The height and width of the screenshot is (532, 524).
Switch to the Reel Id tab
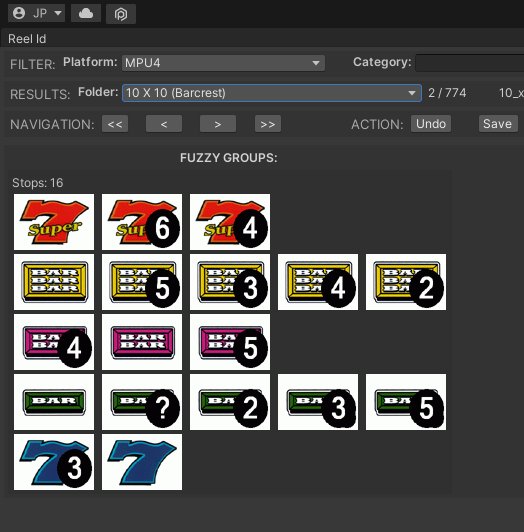click(27, 39)
